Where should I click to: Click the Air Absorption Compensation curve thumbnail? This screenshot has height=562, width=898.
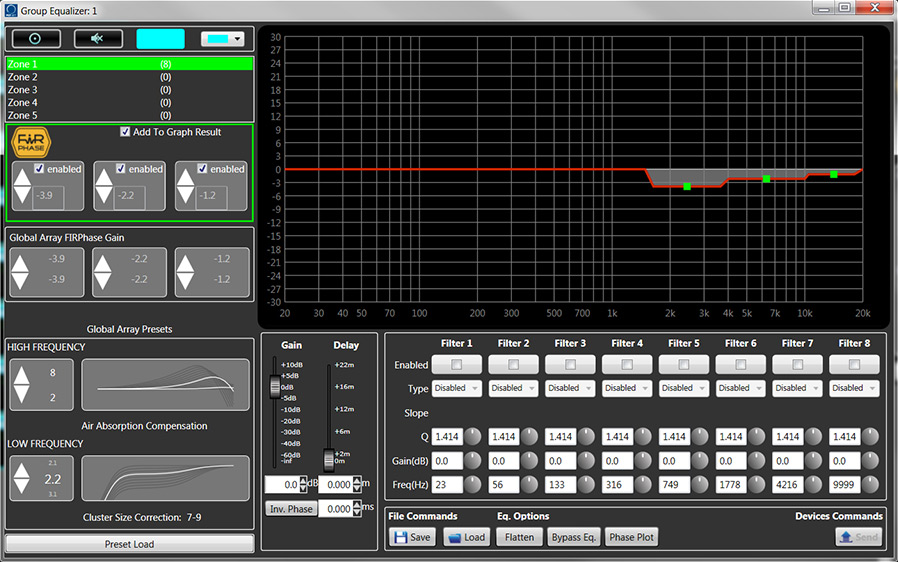[166, 384]
